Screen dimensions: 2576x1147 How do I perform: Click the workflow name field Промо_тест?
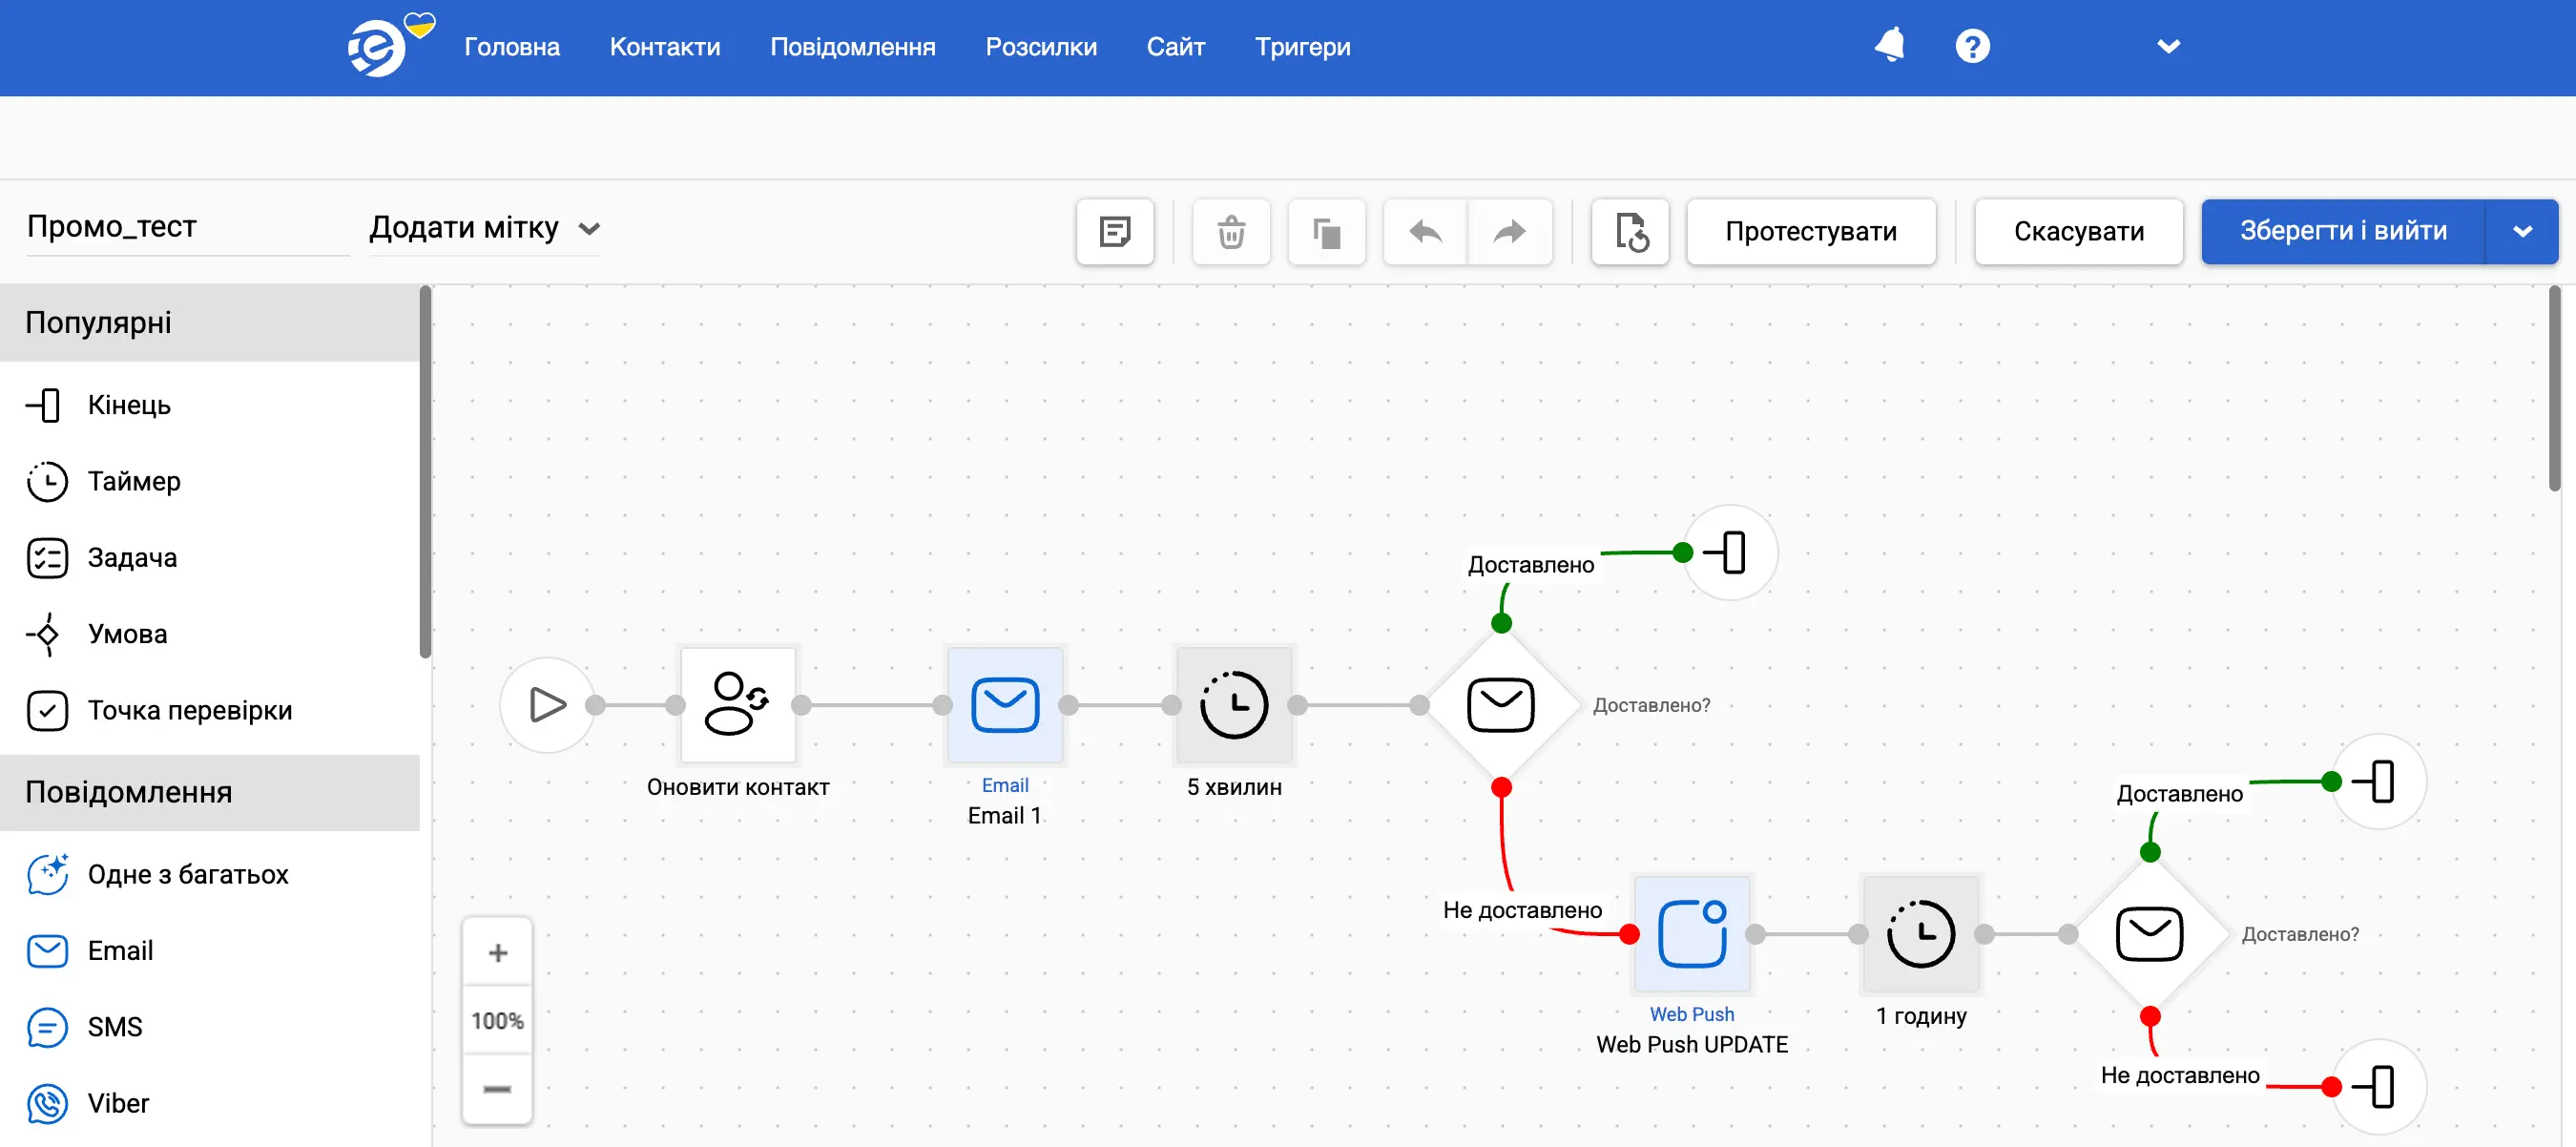coord(188,227)
